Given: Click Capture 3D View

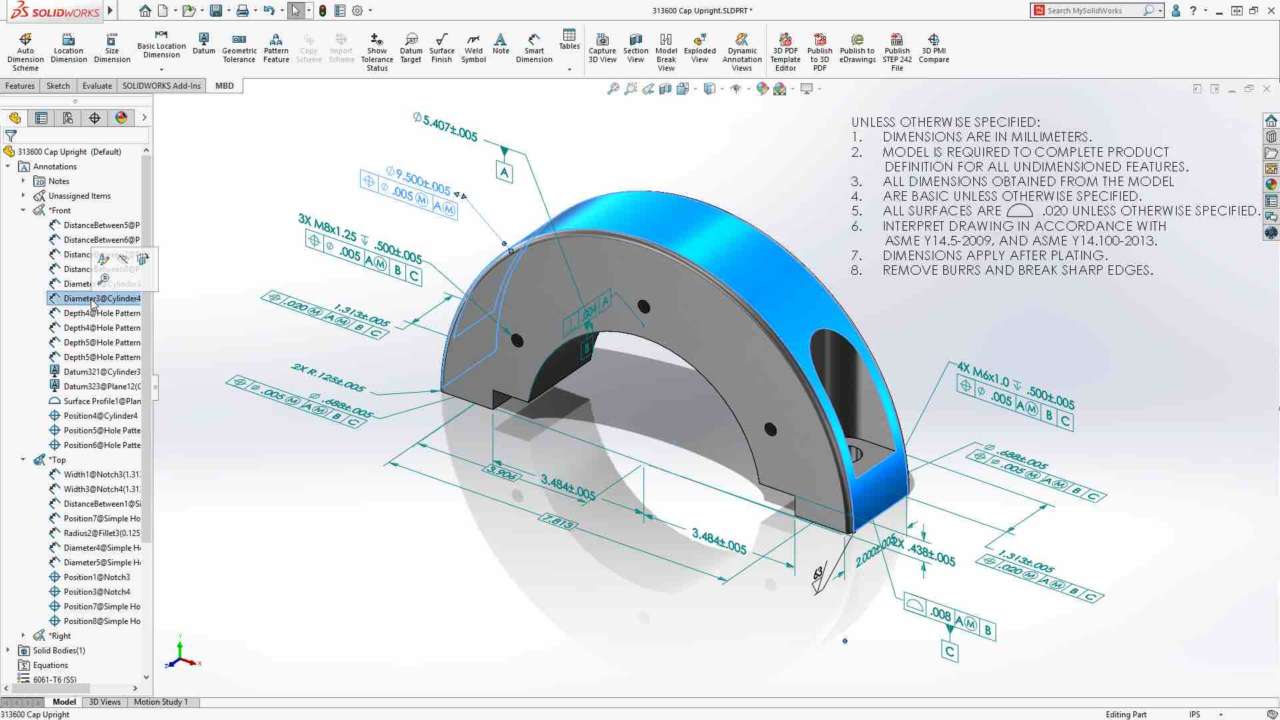Looking at the screenshot, I should [x=602, y=52].
